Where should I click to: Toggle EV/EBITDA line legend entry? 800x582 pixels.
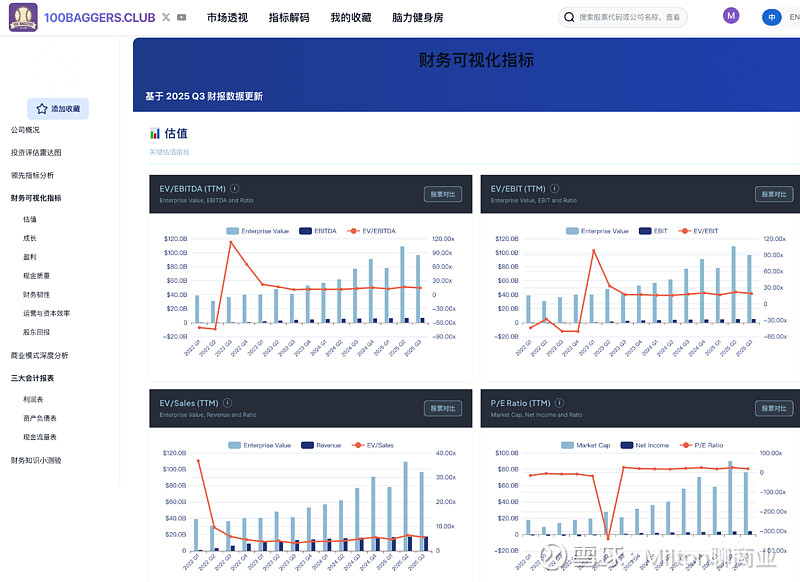coord(371,231)
